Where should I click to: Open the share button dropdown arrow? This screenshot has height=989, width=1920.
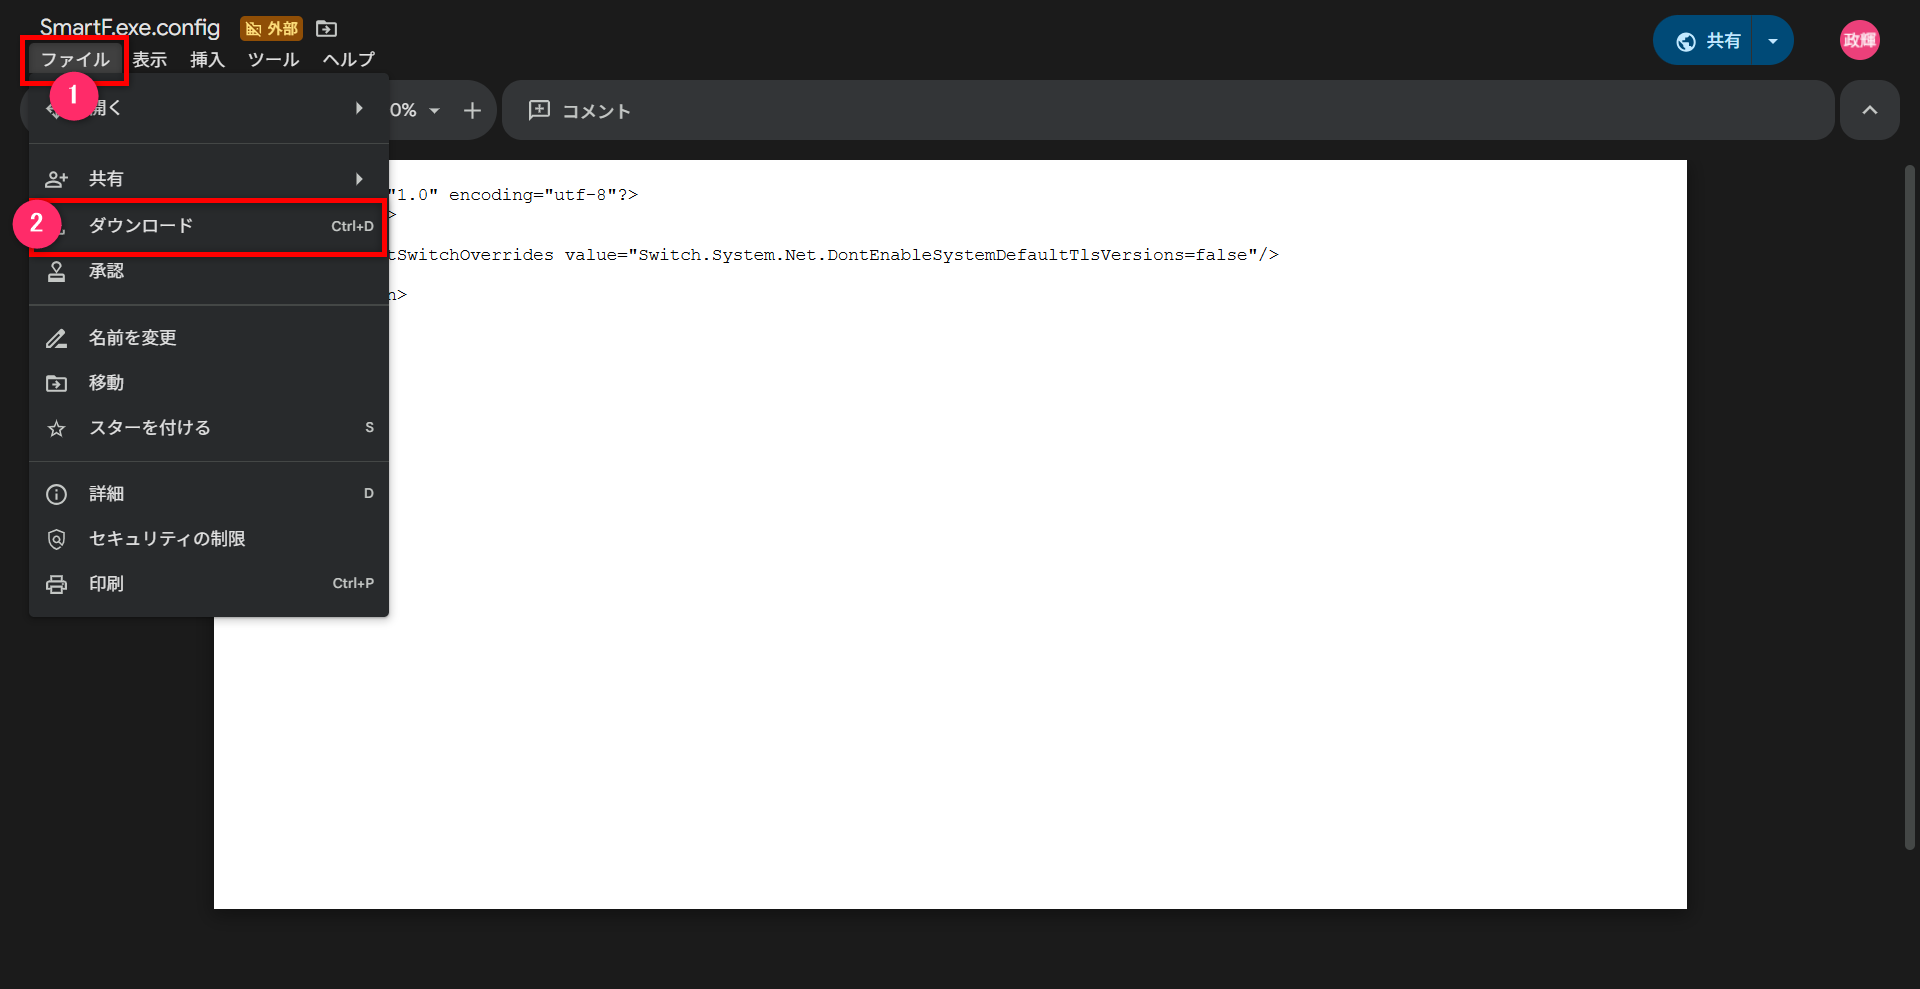coord(1772,41)
